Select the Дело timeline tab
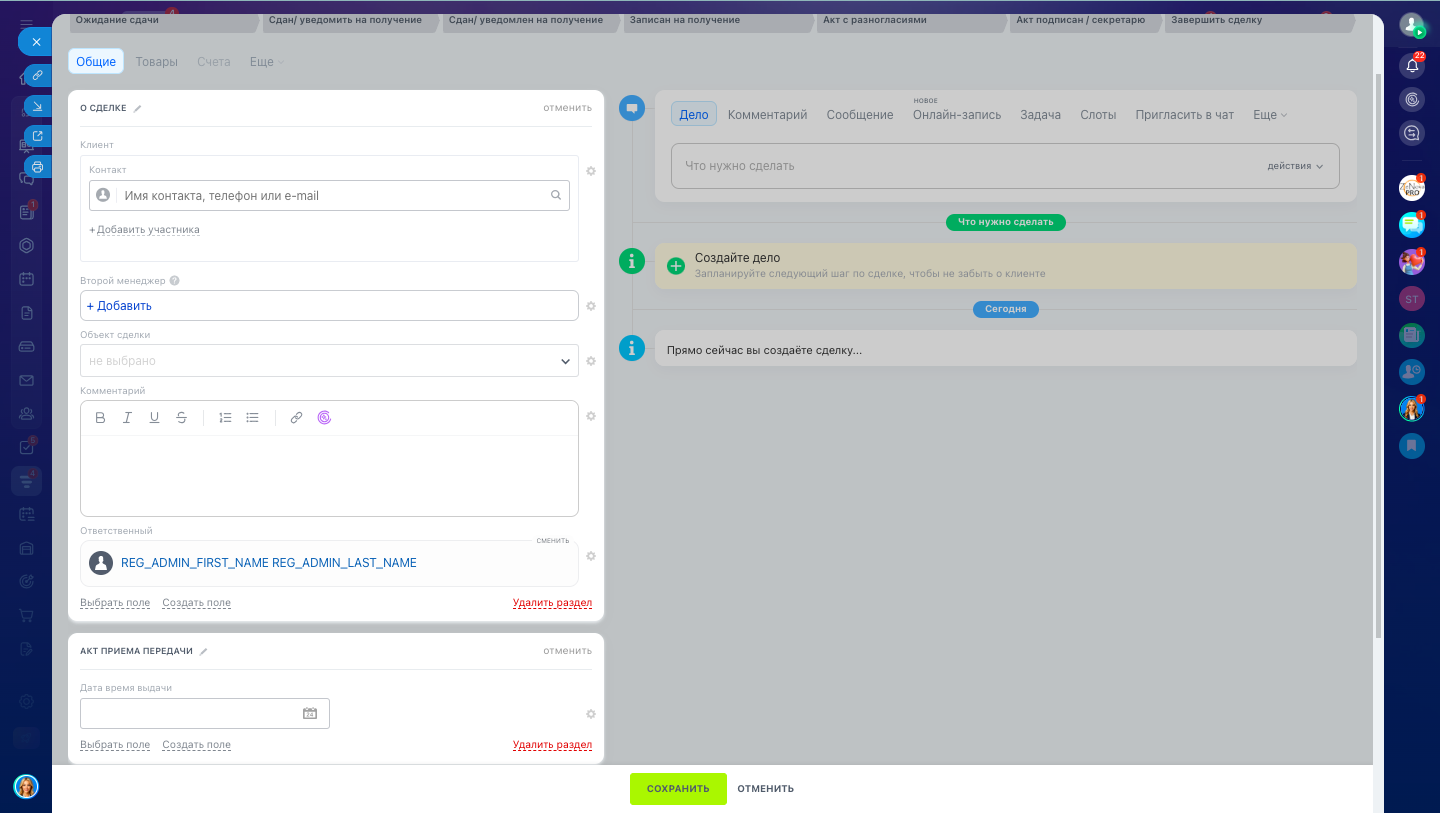The image size is (1440, 813). (x=694, y=115)
